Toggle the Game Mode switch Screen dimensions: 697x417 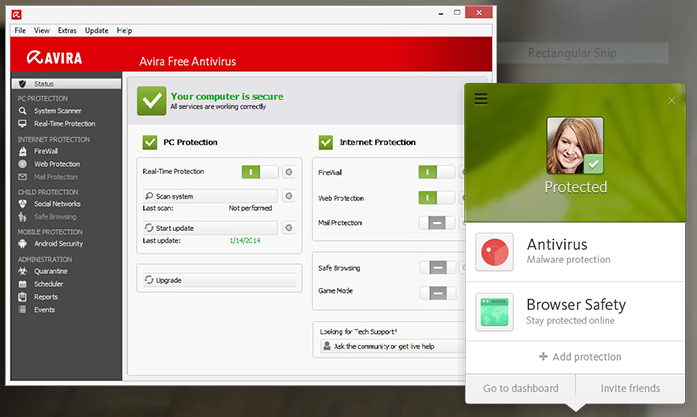(x=438, y=293)
